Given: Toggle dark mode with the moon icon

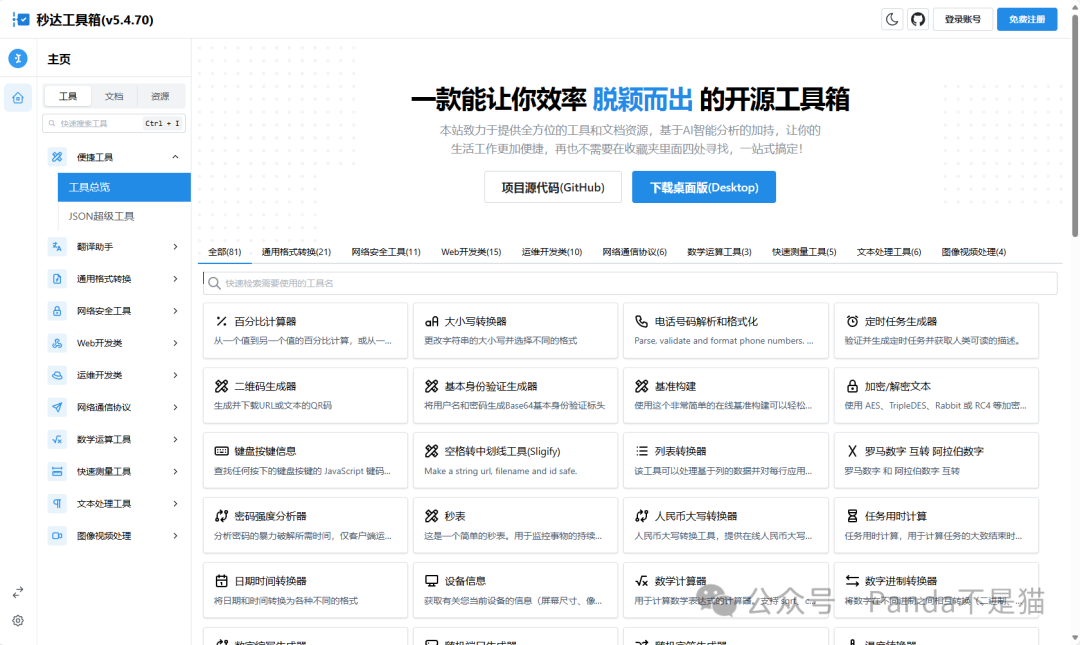Looking at the screenshot, I should pos(892,19).
